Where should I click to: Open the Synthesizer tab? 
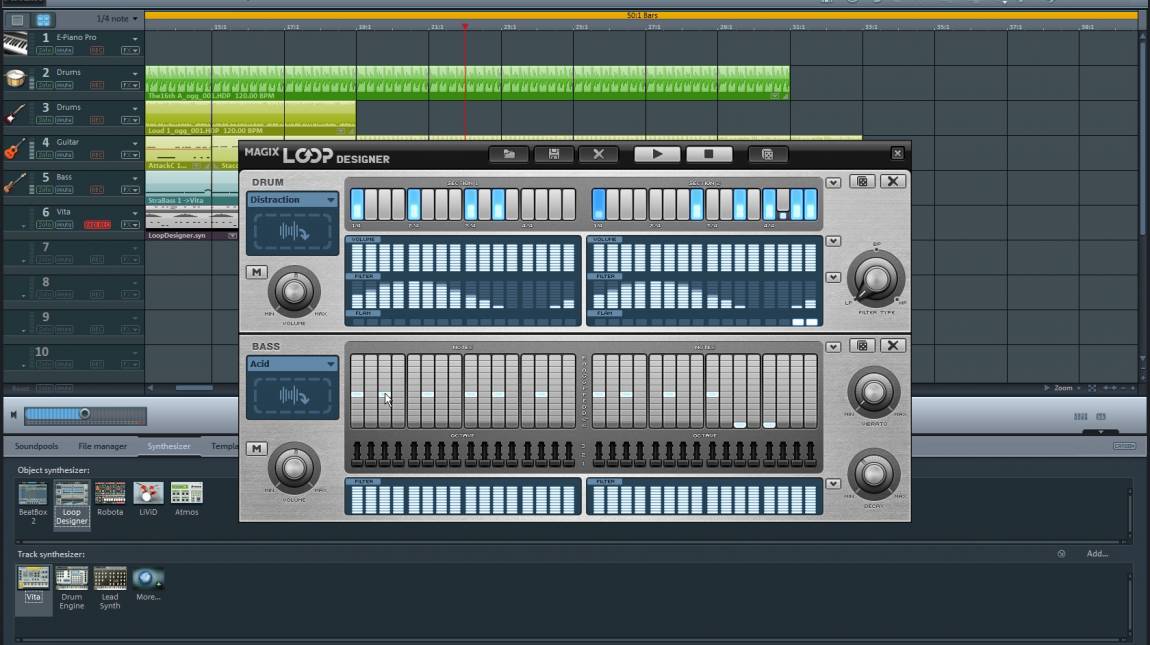tap(169, 446)
